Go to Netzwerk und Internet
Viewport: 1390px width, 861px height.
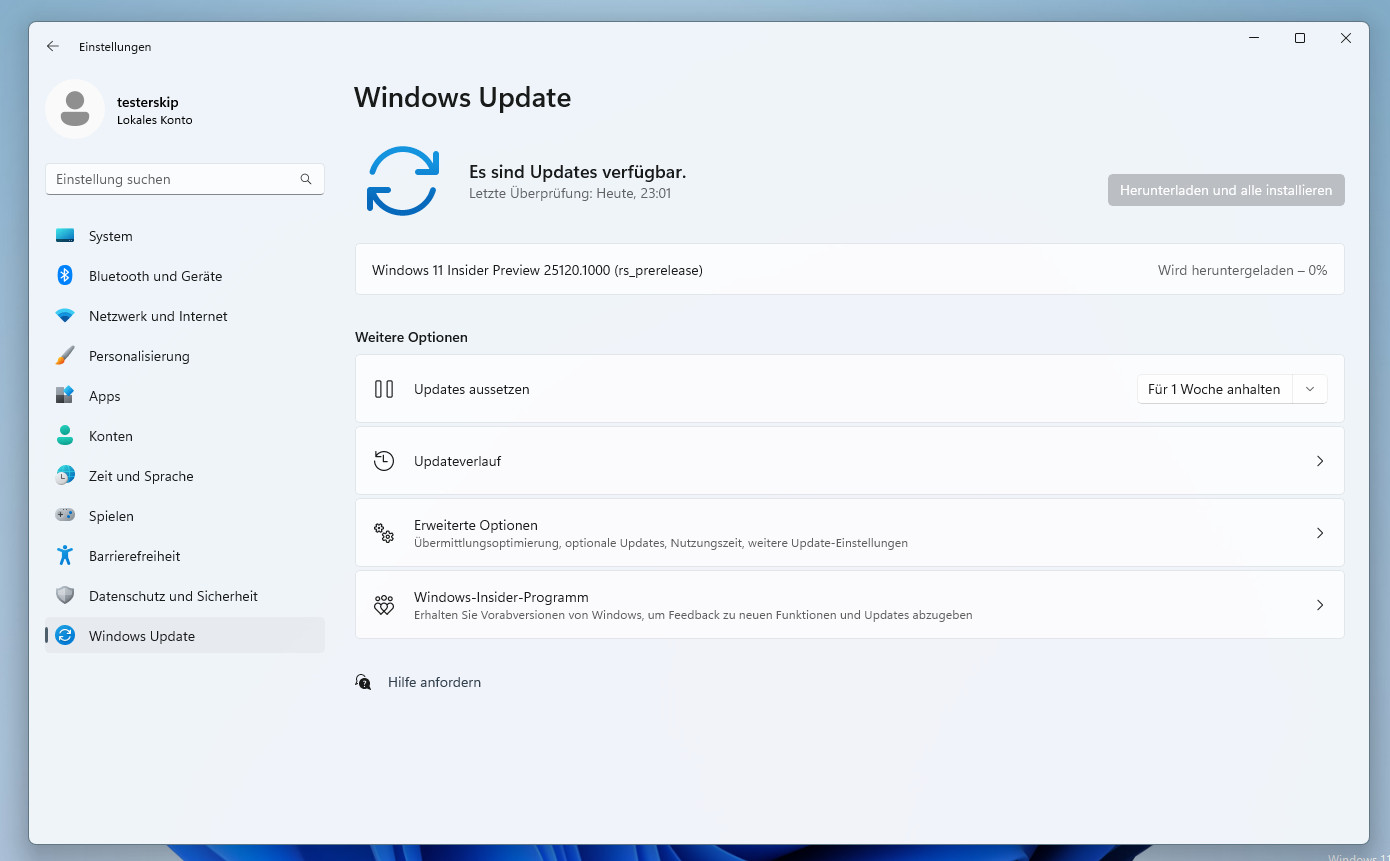185,316
